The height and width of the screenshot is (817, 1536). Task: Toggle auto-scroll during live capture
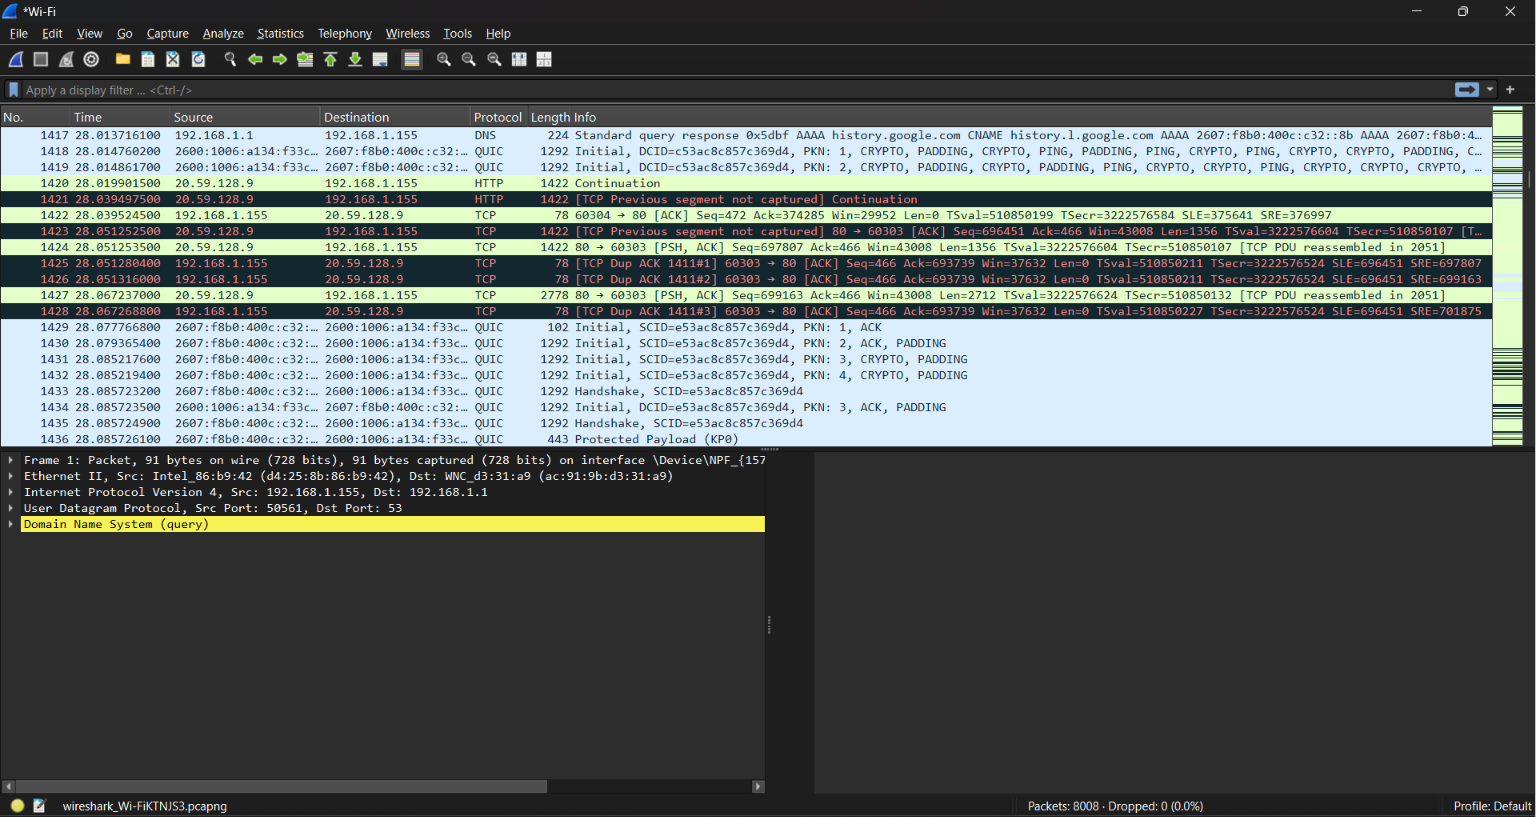click(380, 60)
